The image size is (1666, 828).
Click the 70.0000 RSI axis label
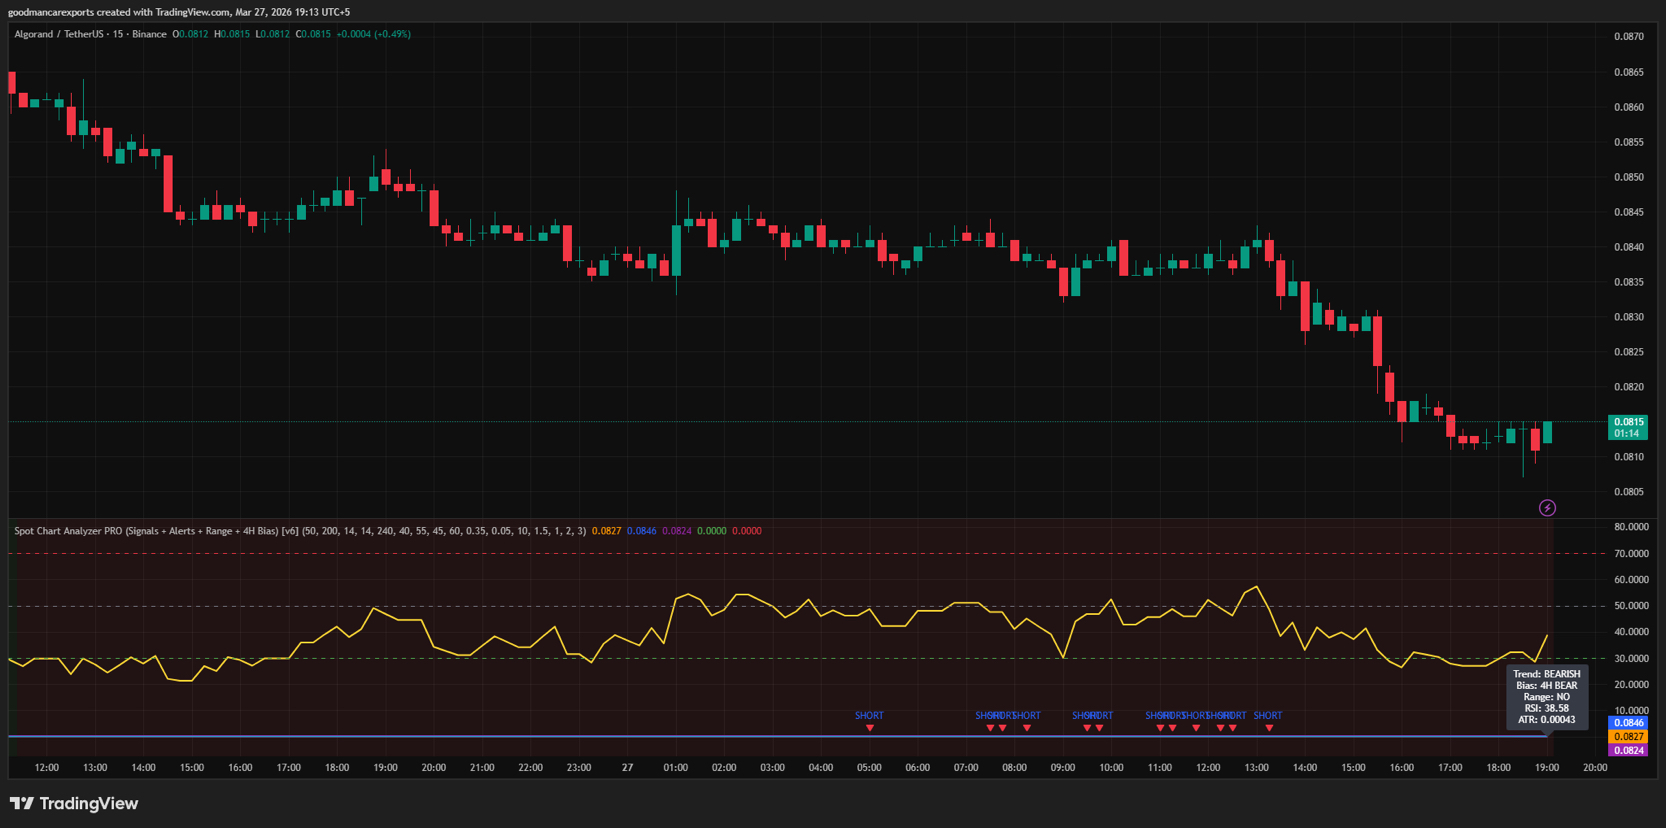[x=1631, y=553]
